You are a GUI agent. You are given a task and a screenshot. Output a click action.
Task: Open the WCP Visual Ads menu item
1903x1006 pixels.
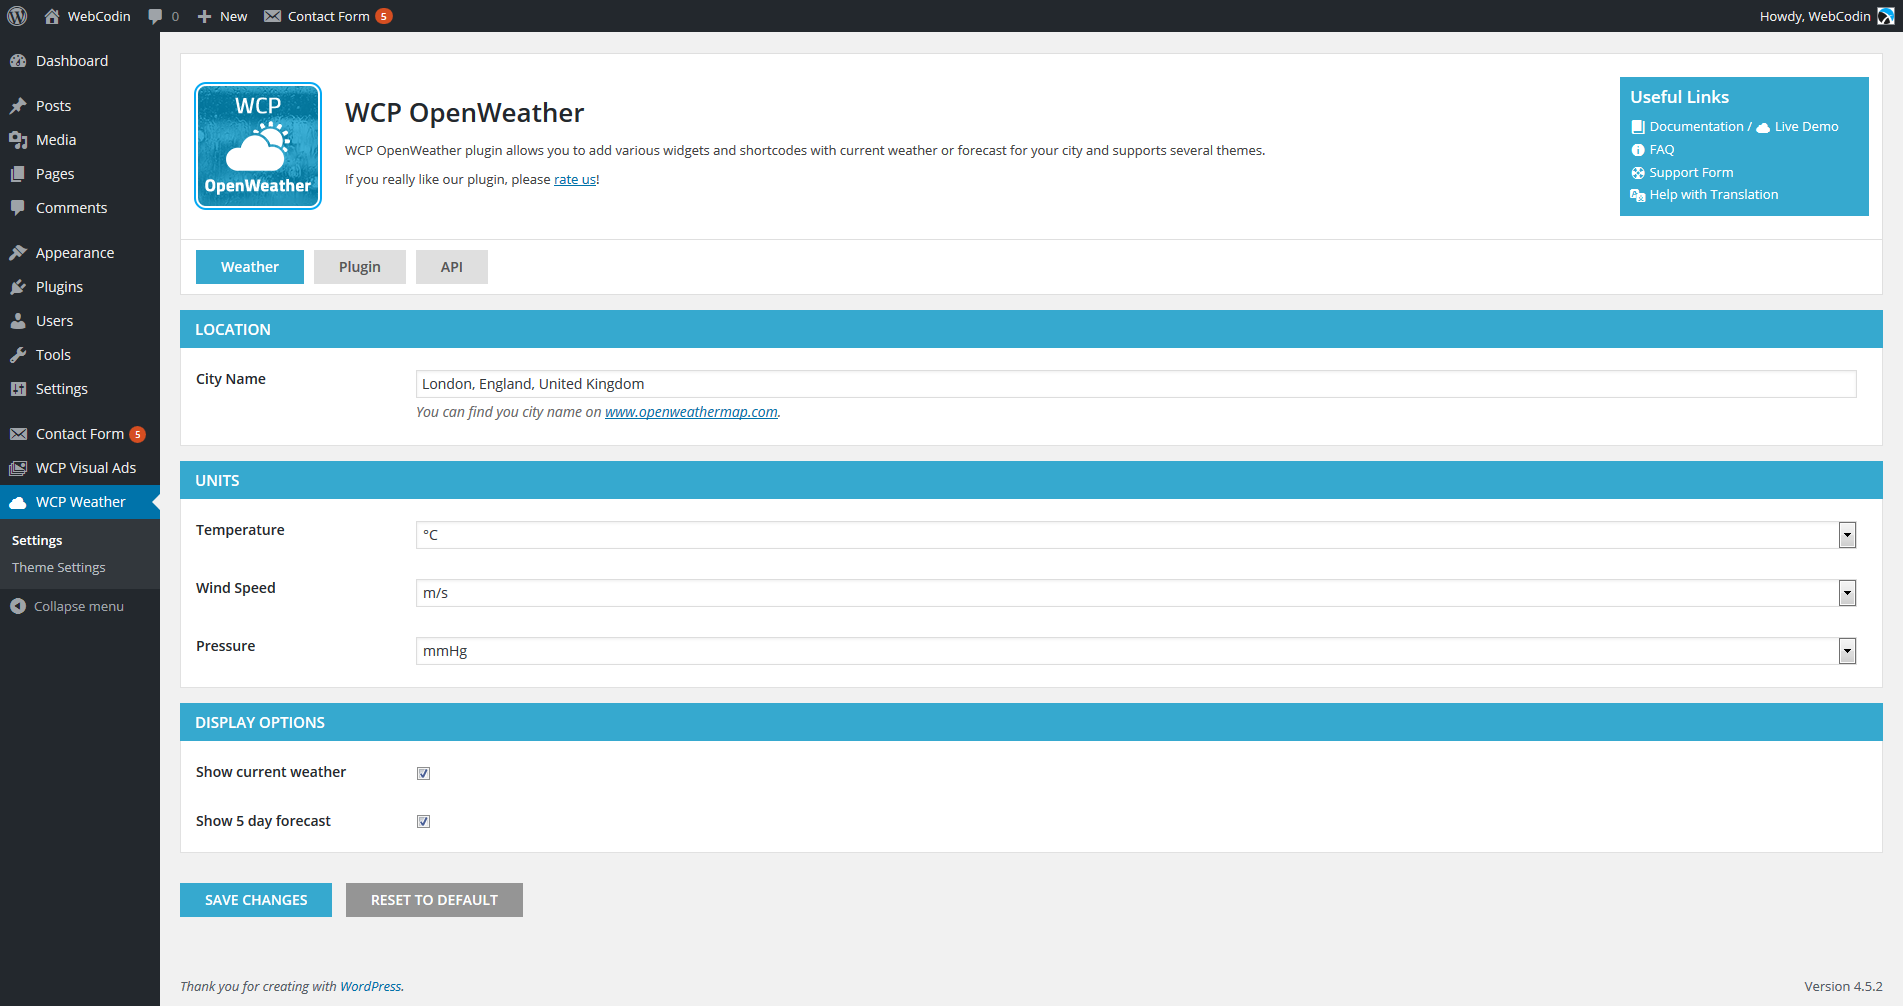click(80, 468)
